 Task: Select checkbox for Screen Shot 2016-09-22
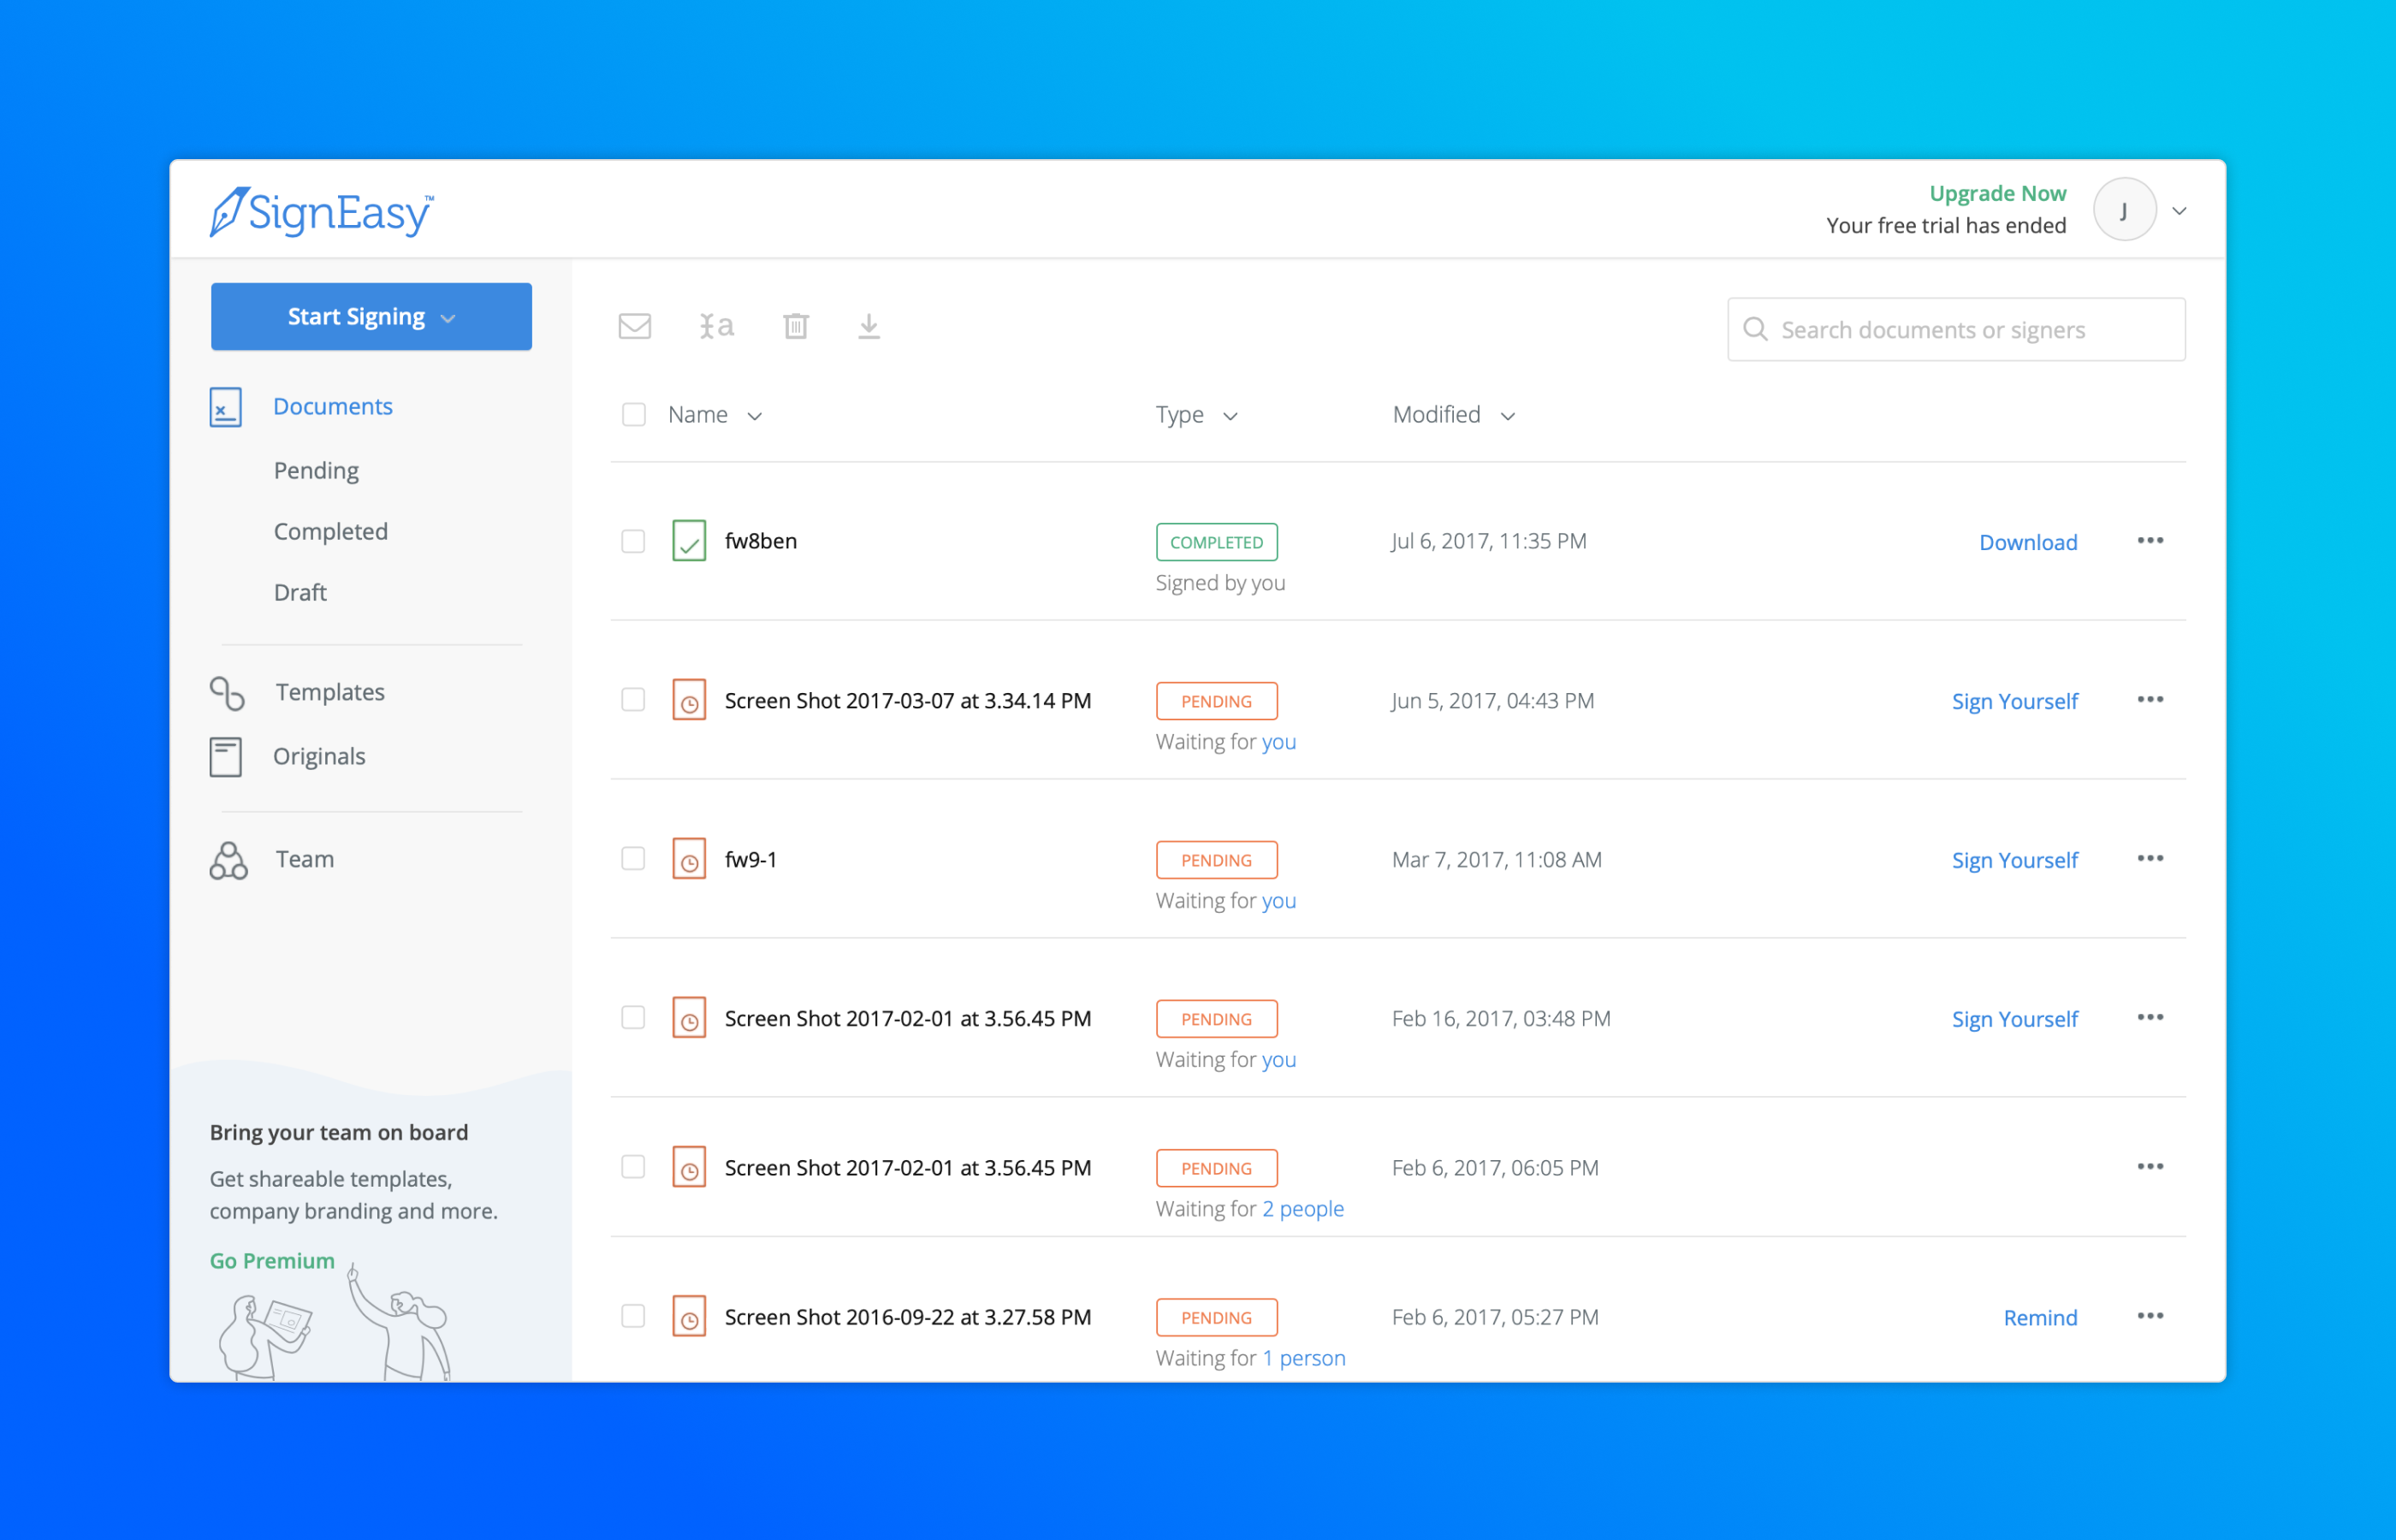point(633,1315)
